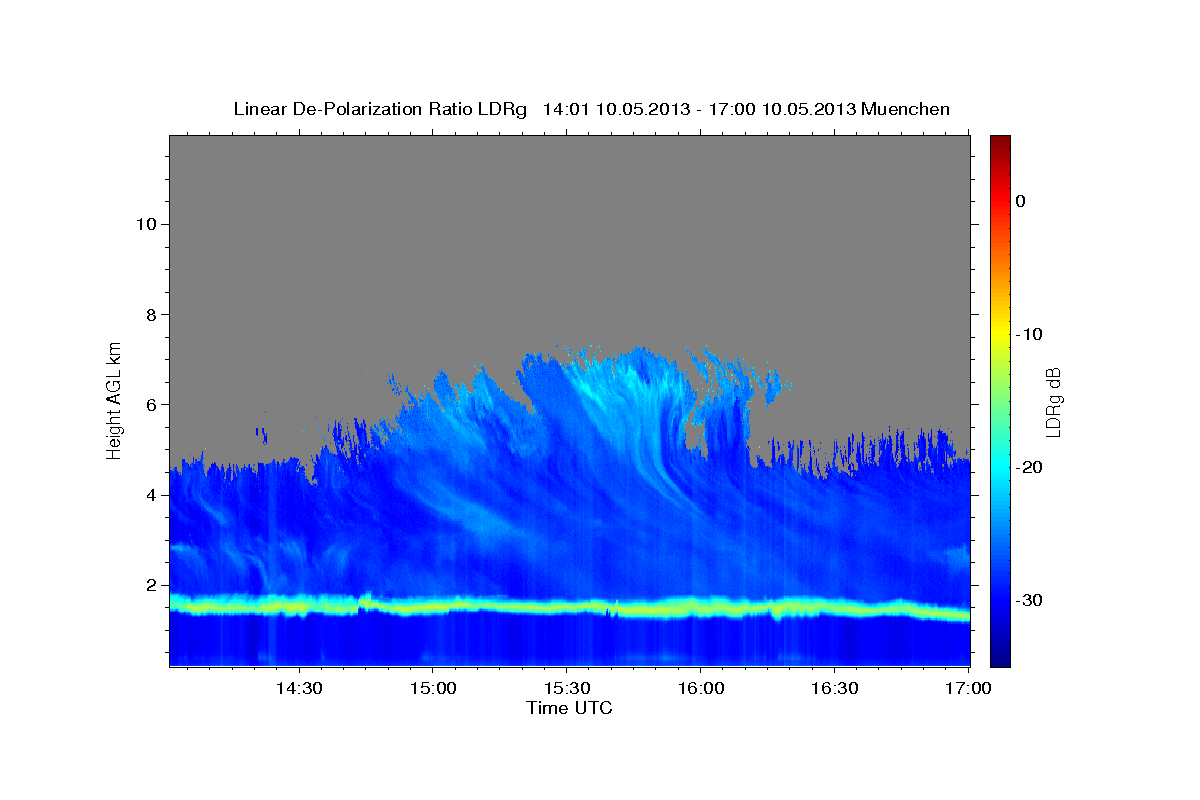This screenshot has width=1200, height=800.
Task: Click the colorbar value "0"
Action: coord(1020,201)
